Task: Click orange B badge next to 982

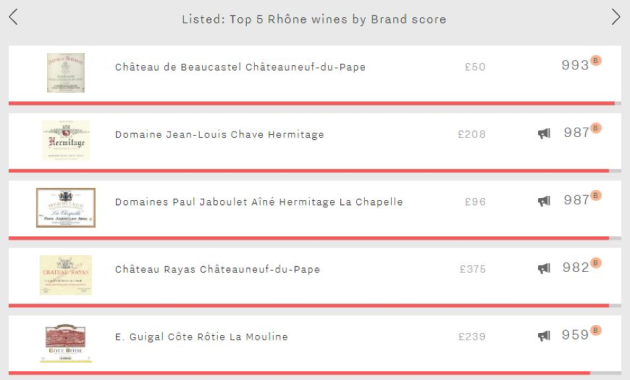Action: [596, 263]
